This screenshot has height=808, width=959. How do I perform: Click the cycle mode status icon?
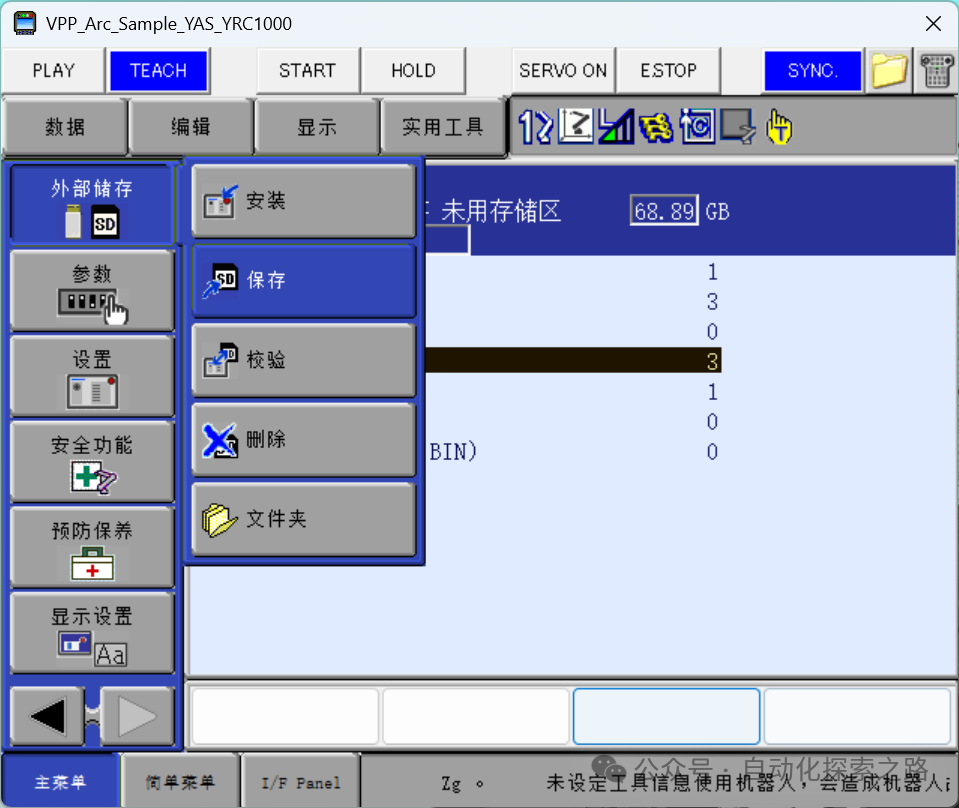[x=697, y=126]
